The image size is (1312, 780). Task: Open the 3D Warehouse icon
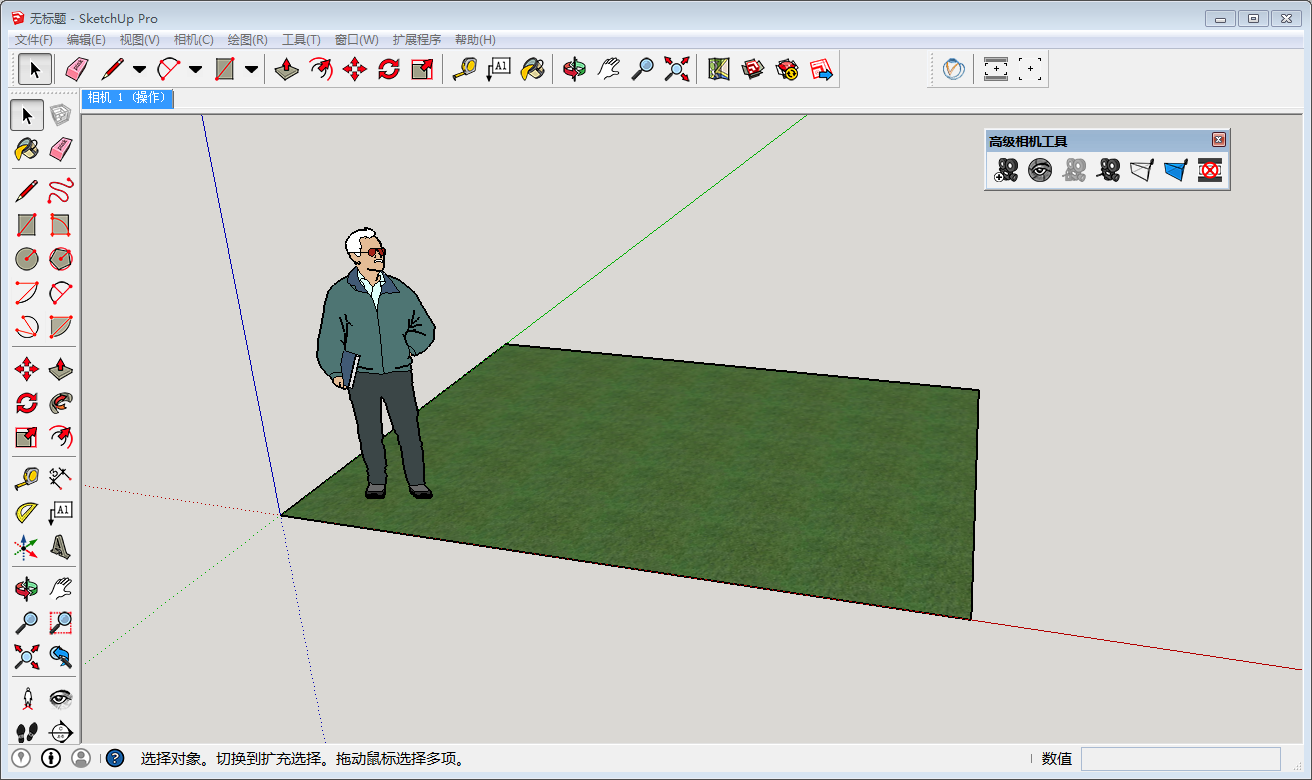point(753,69)
